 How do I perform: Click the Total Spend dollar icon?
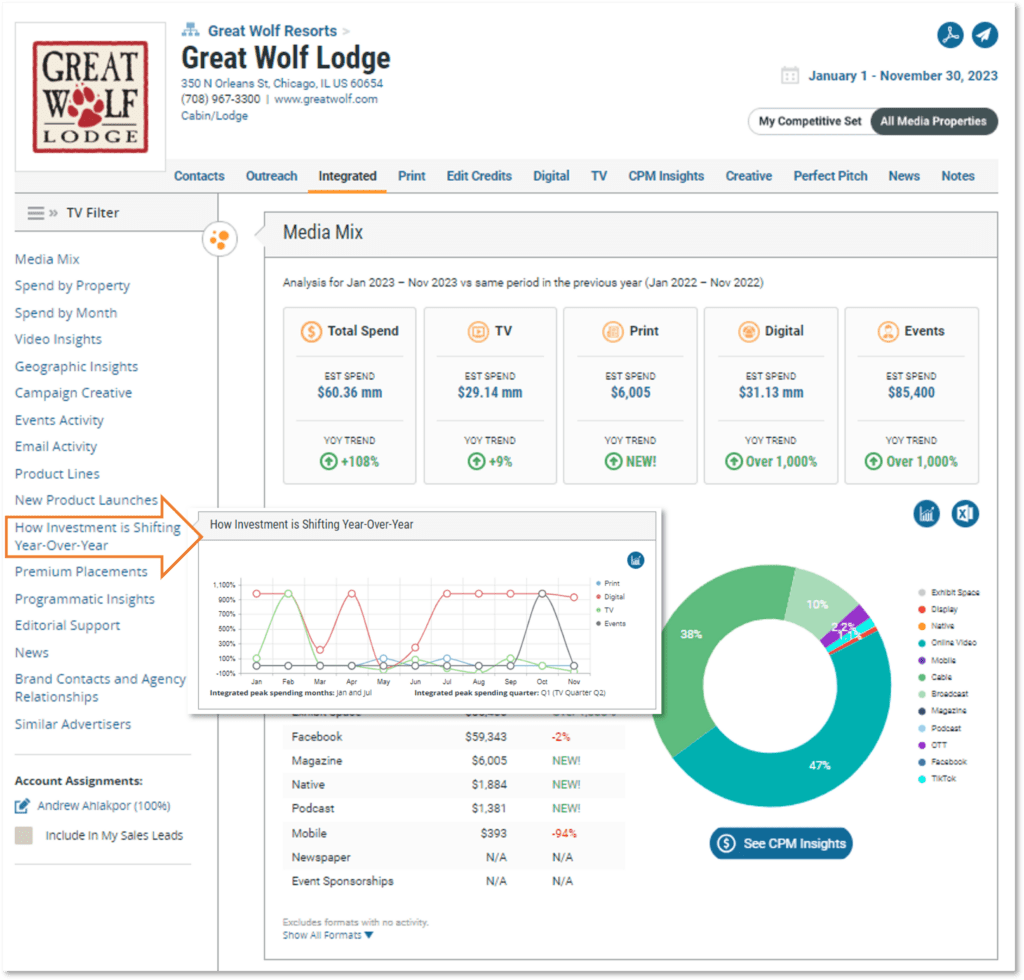click(x=312, y=332)
